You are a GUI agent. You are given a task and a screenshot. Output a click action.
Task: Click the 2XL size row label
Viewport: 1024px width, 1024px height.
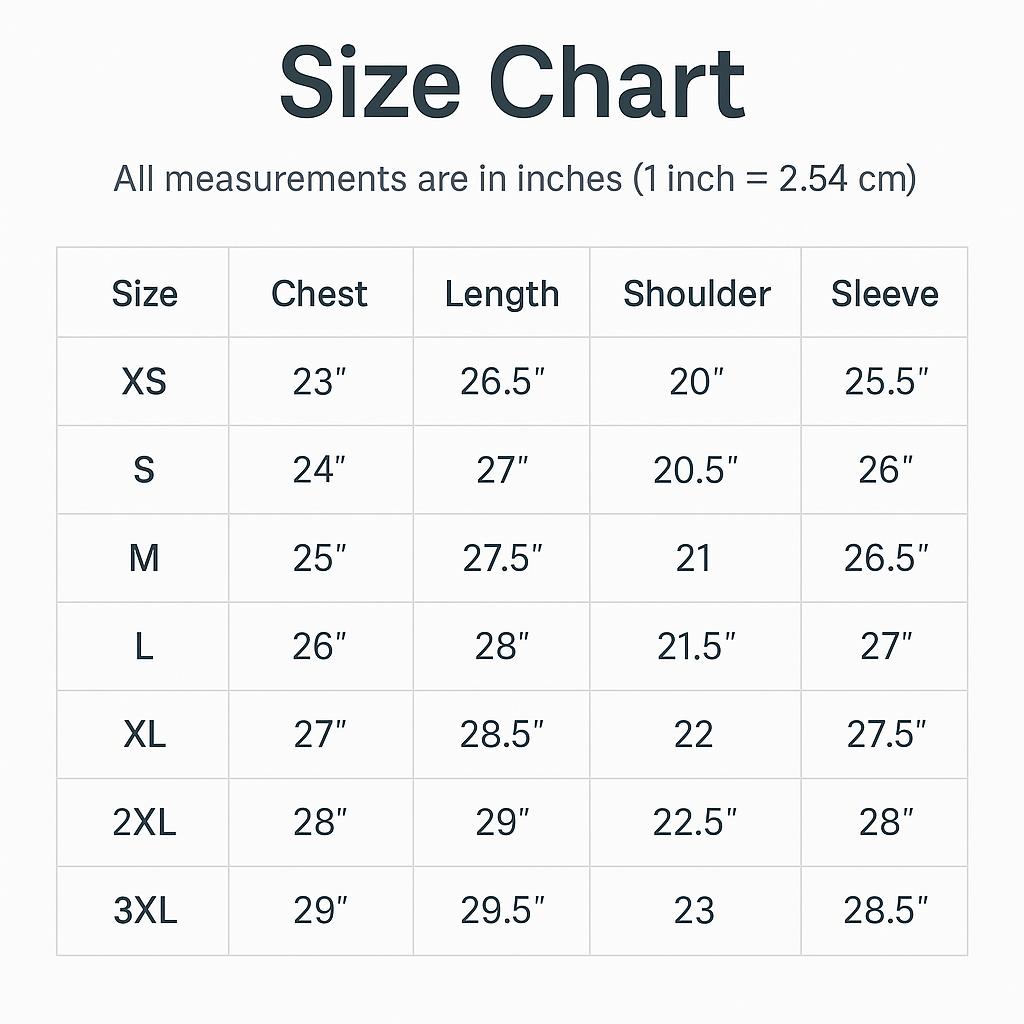tap(144, 823)
